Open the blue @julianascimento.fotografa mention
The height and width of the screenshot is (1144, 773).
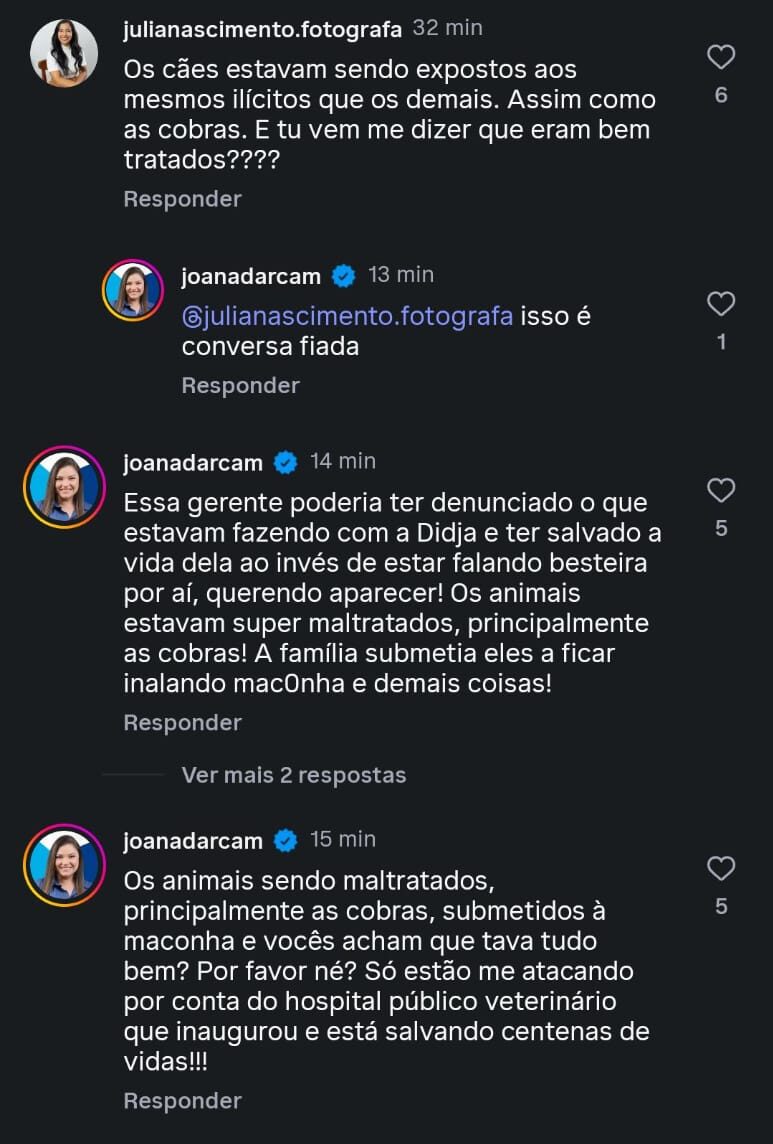point(347,317)
